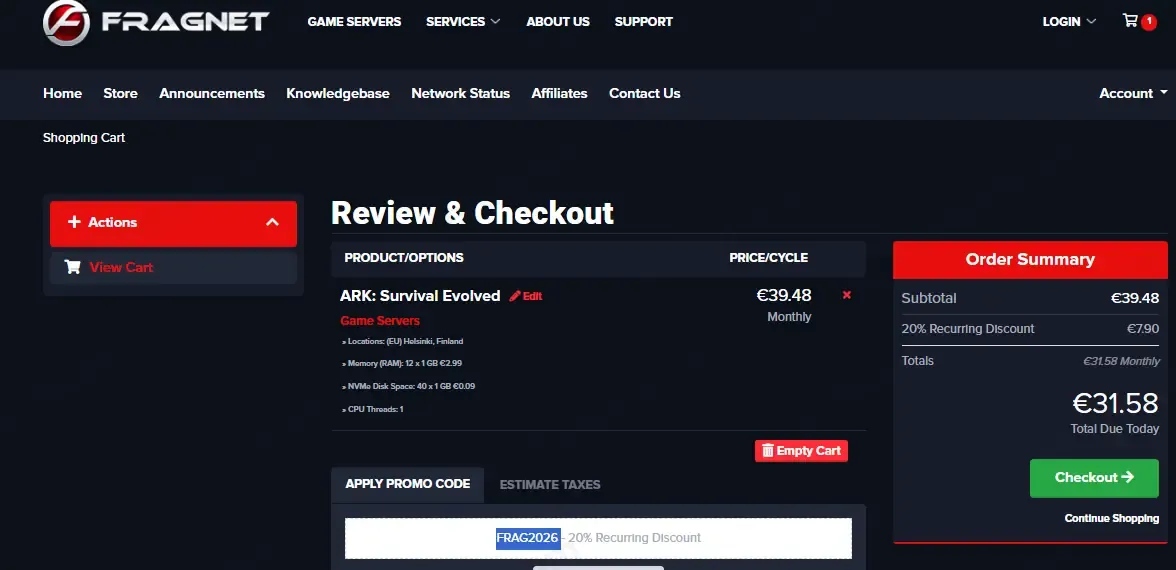Click the Monthly billing cycle text
The height and width of the screenshot is (570, 1176).
pyautogui.click(x=789, y=316)
